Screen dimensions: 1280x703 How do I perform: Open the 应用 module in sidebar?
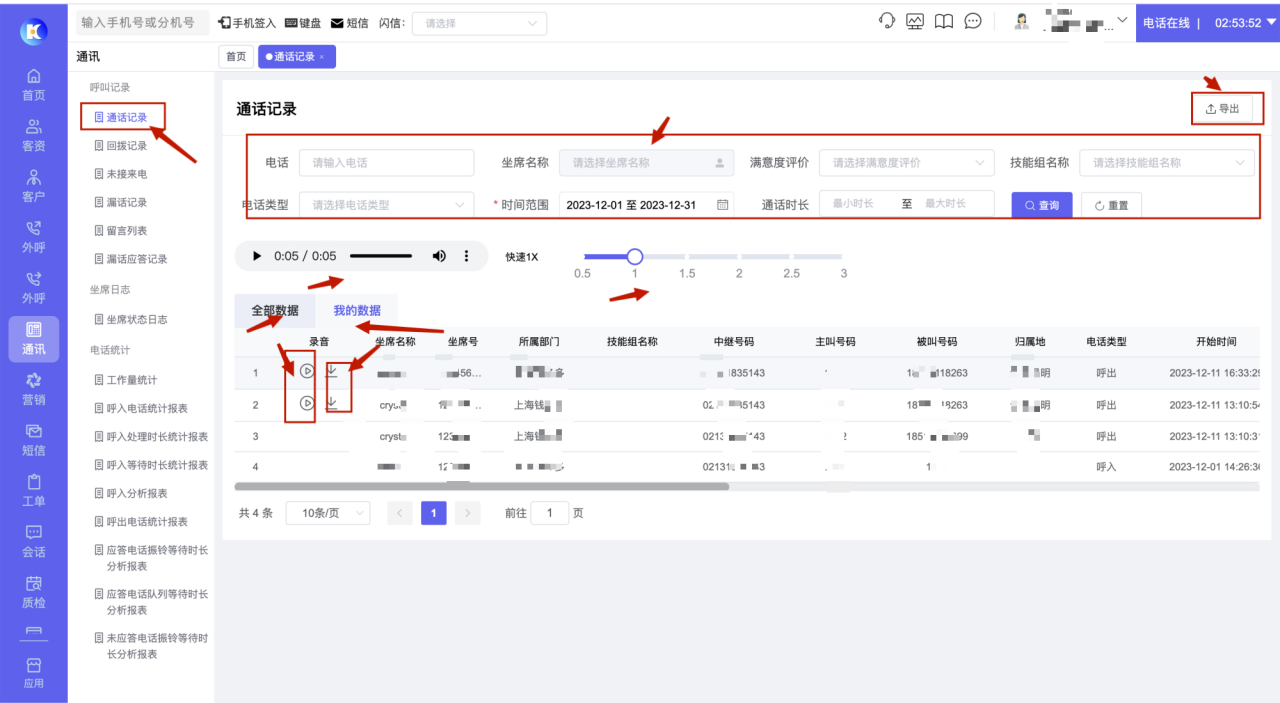point(34,673)
